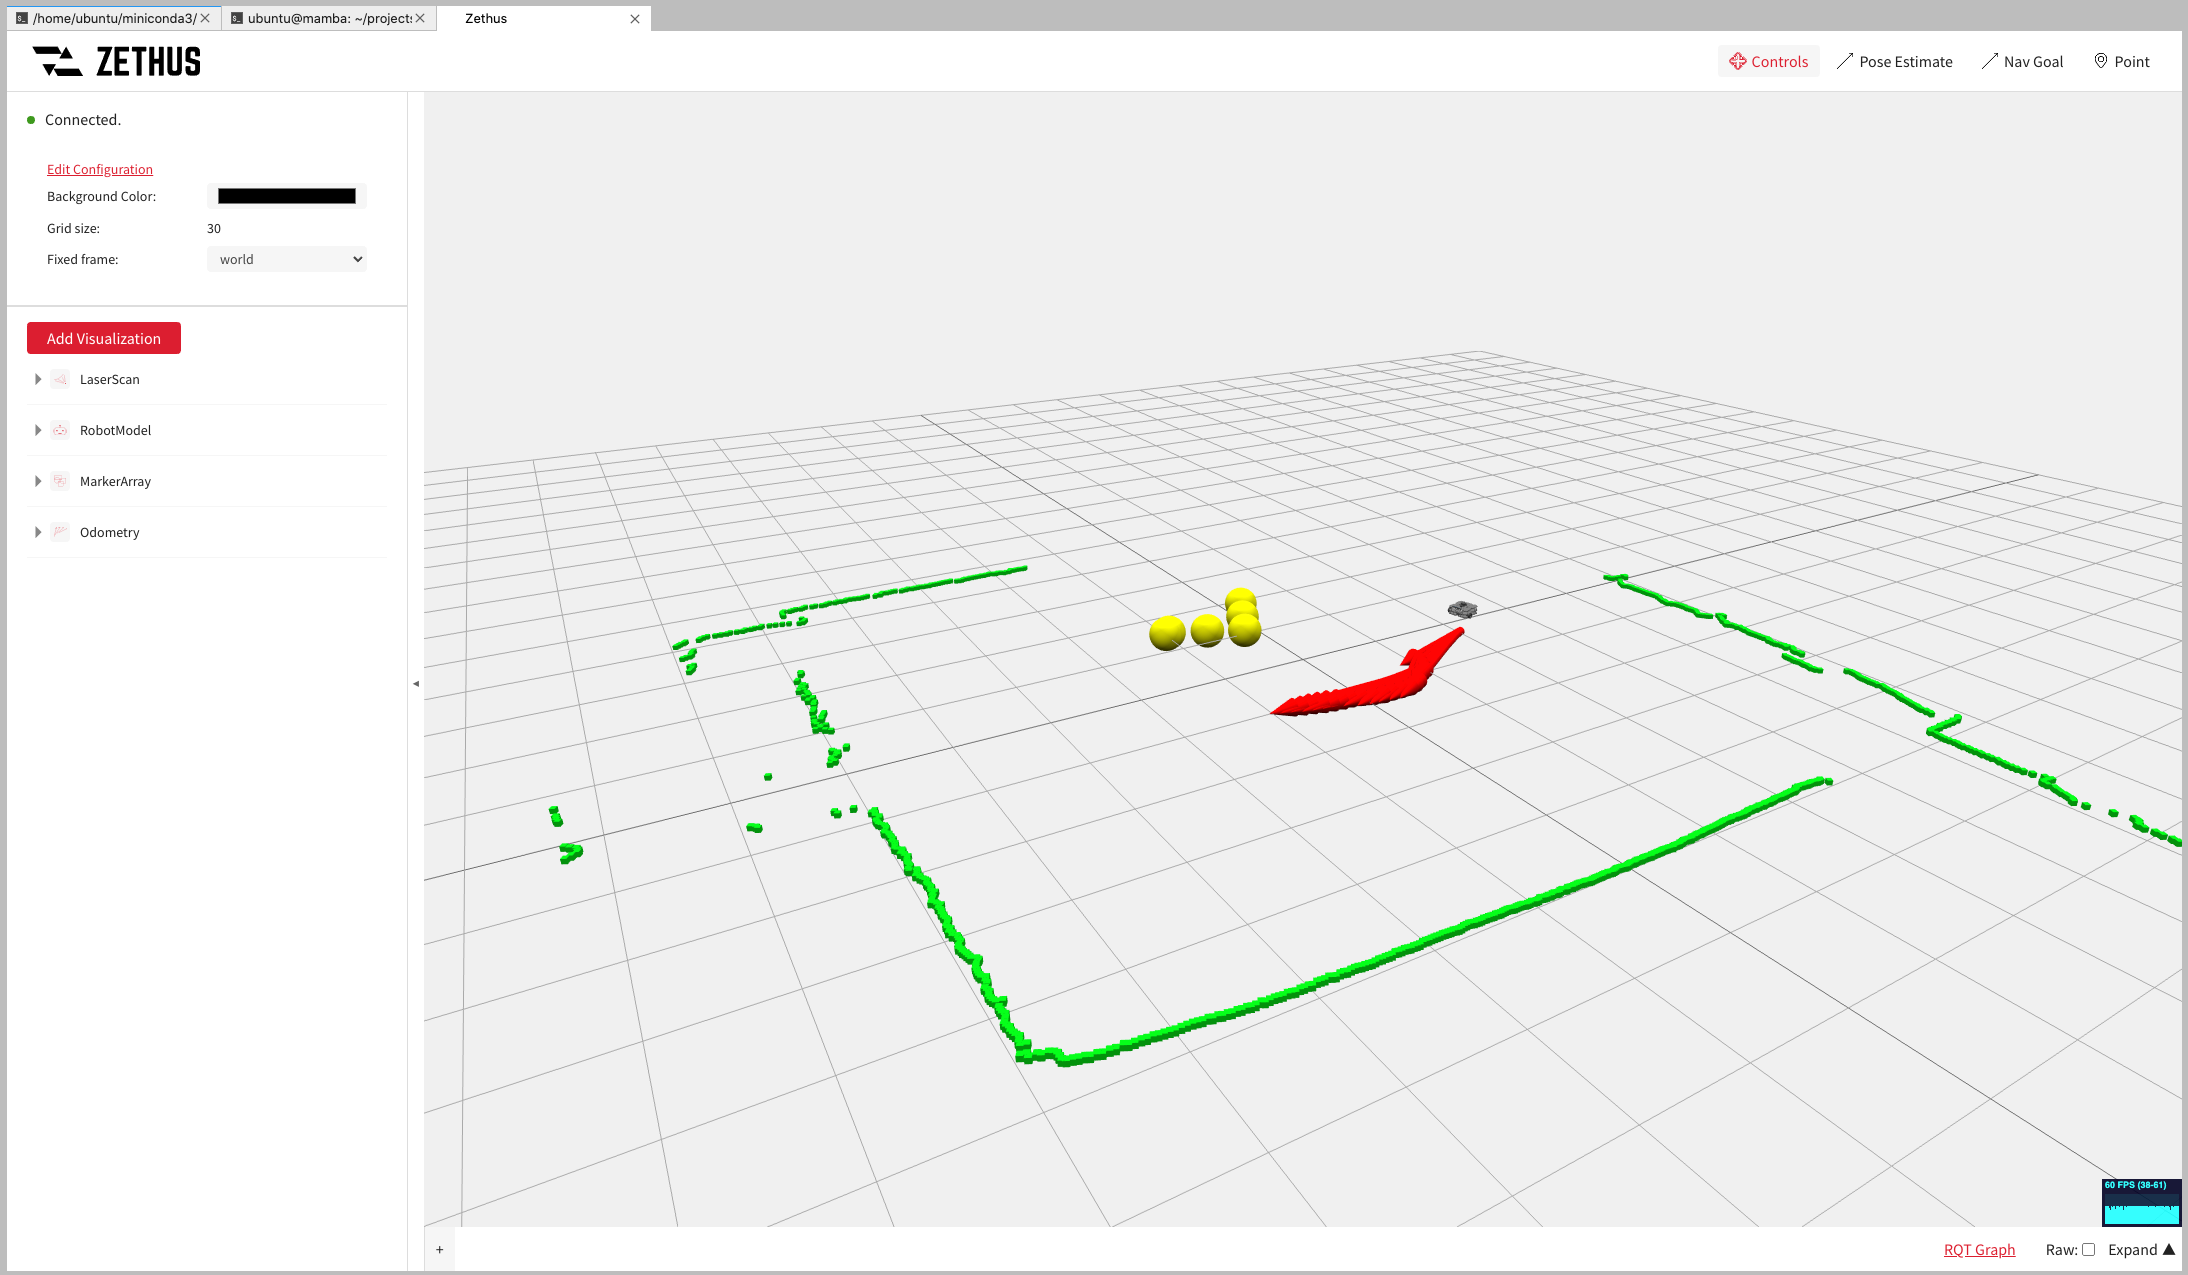The width and height of the screenshot is (2188, 1275).
Task: Click the Expand label in bottom bar
Action: [x=2132, y=1250]
